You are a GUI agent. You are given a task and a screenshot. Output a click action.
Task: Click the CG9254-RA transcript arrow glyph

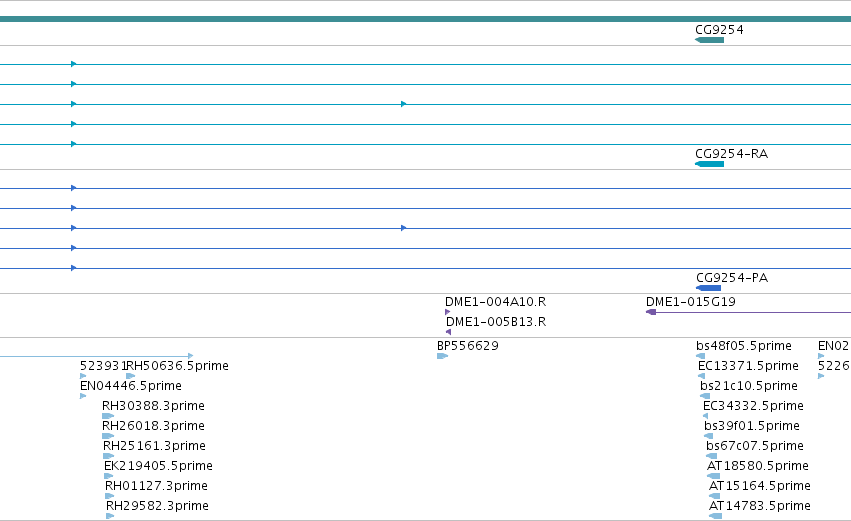click(x=709, y=164)
